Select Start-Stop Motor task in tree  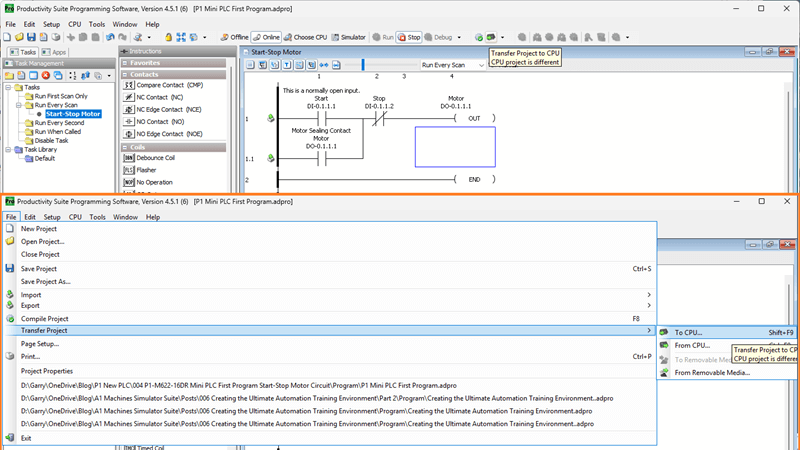click(73, 114)
